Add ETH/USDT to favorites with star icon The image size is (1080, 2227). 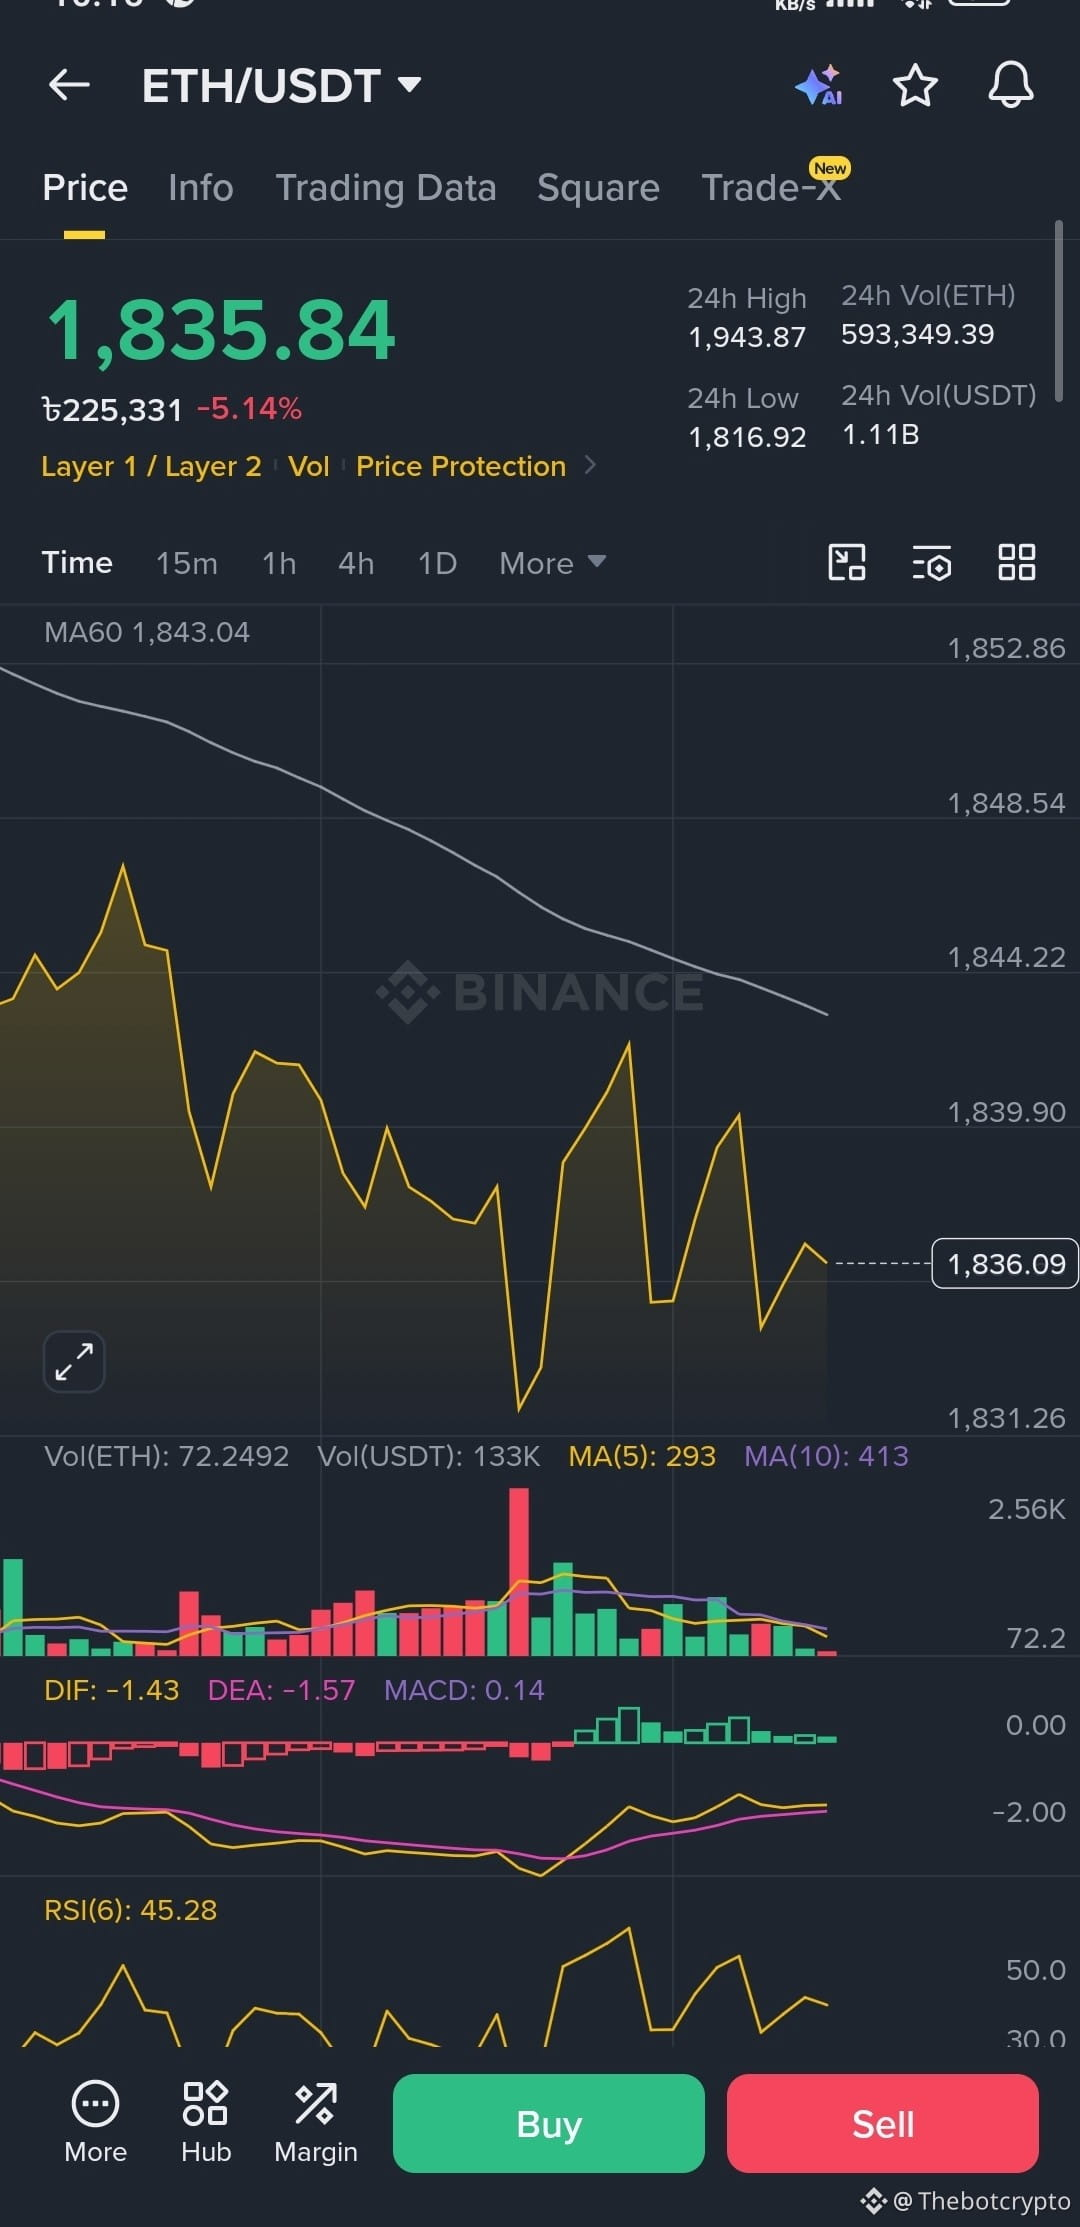click(915, 85)
